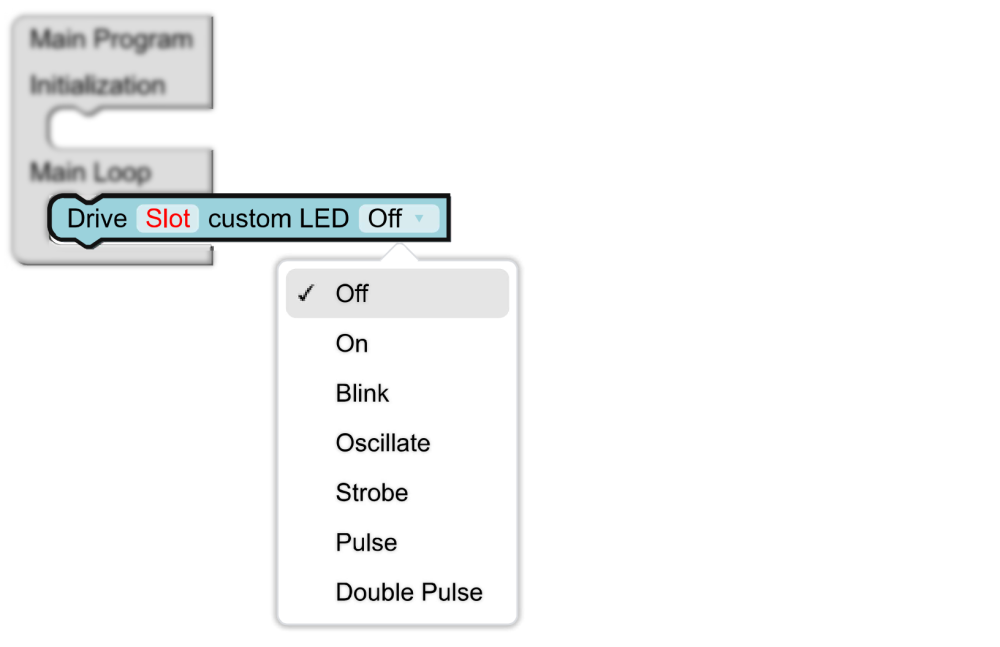Select the Blink option
This screenshot has height=647, width=1000.
click(362, 393)
